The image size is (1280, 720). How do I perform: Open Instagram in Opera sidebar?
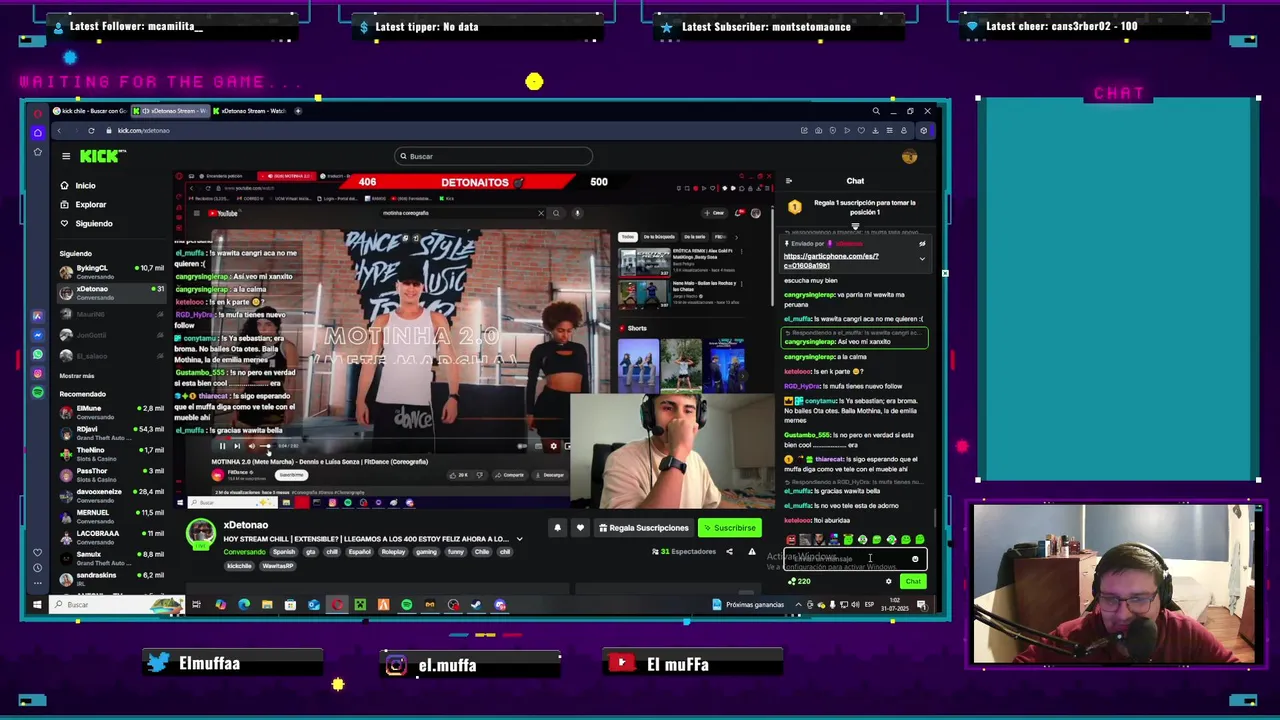[x=37, y=373]
